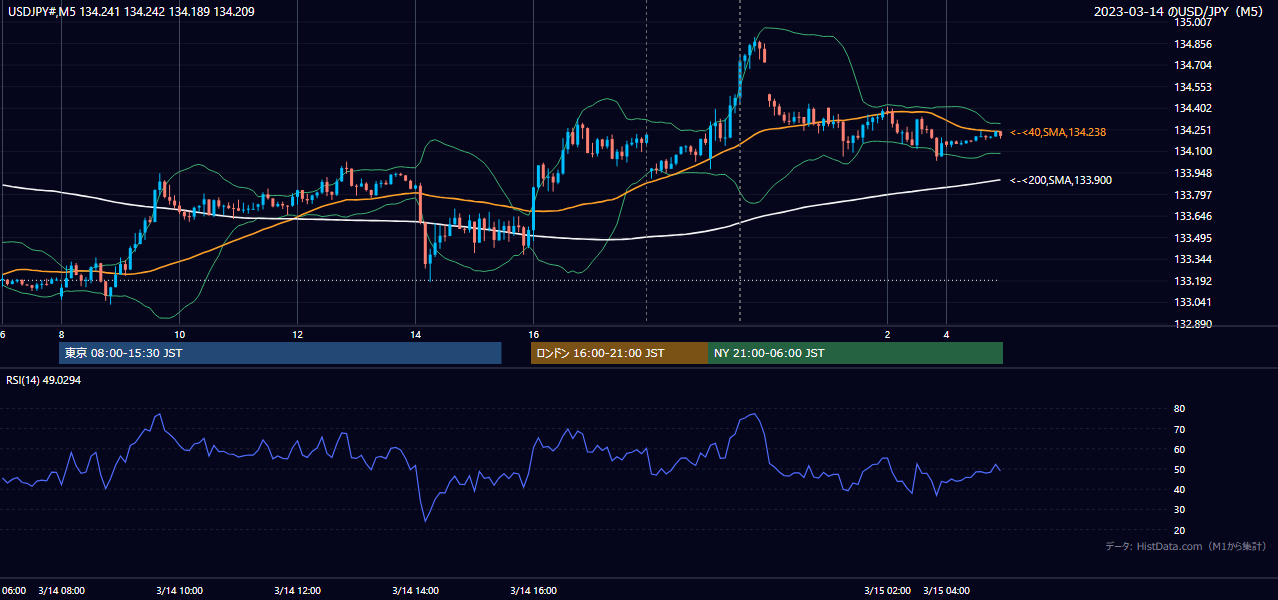Click hour label 12 under the price chart

298,334
